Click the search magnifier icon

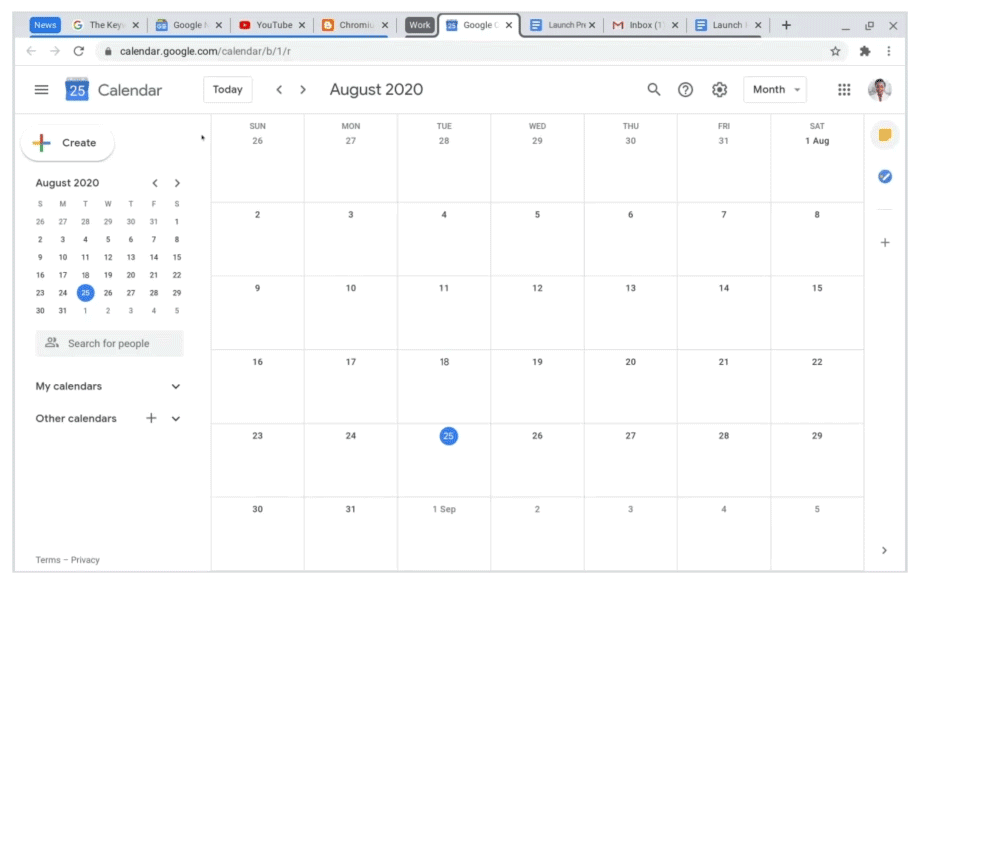tap(654, 90)
